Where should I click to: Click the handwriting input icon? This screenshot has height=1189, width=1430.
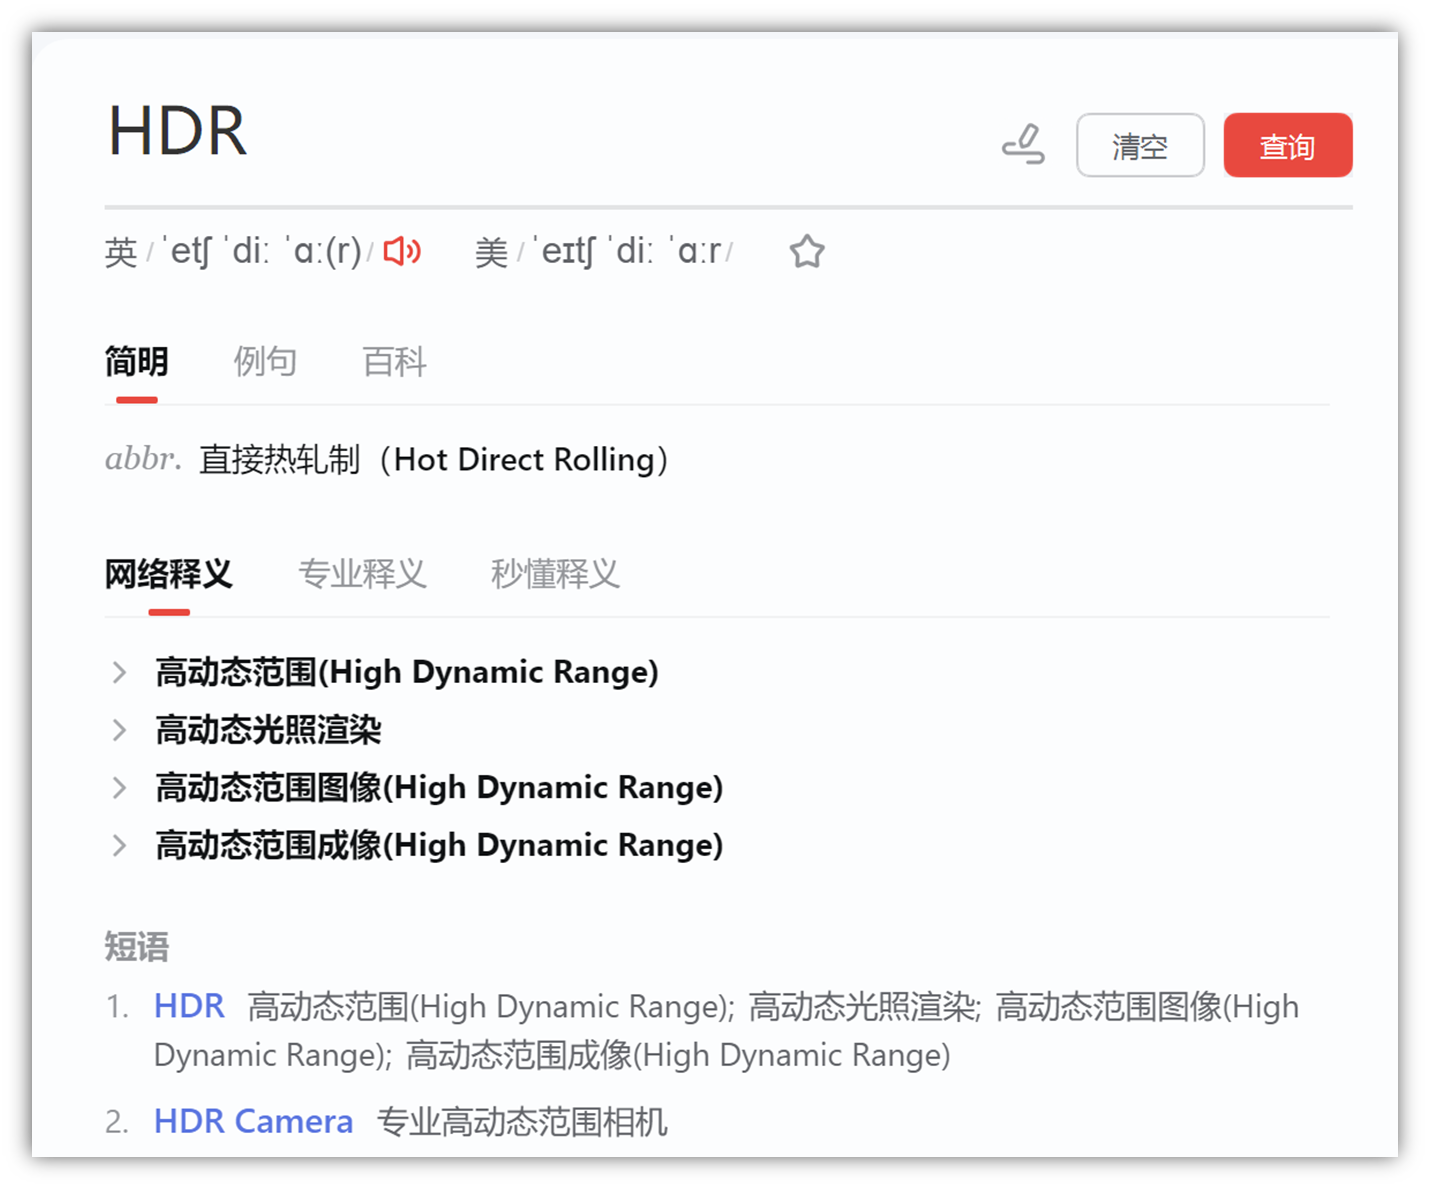[x=1023, y=145]
